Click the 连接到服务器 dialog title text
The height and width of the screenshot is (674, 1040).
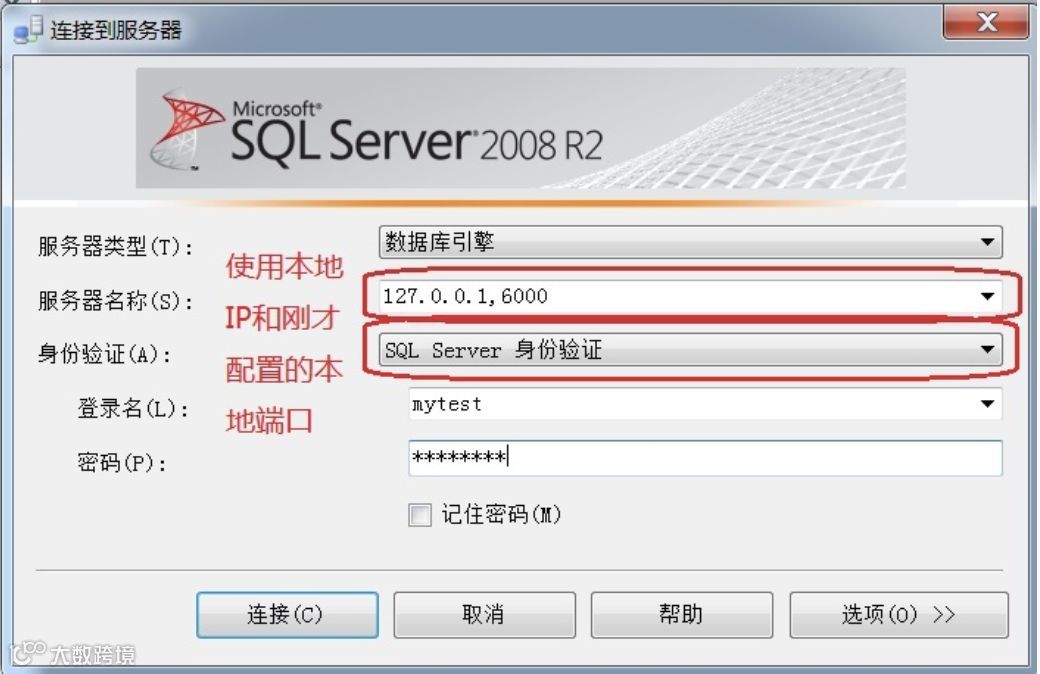pos(116,31)
